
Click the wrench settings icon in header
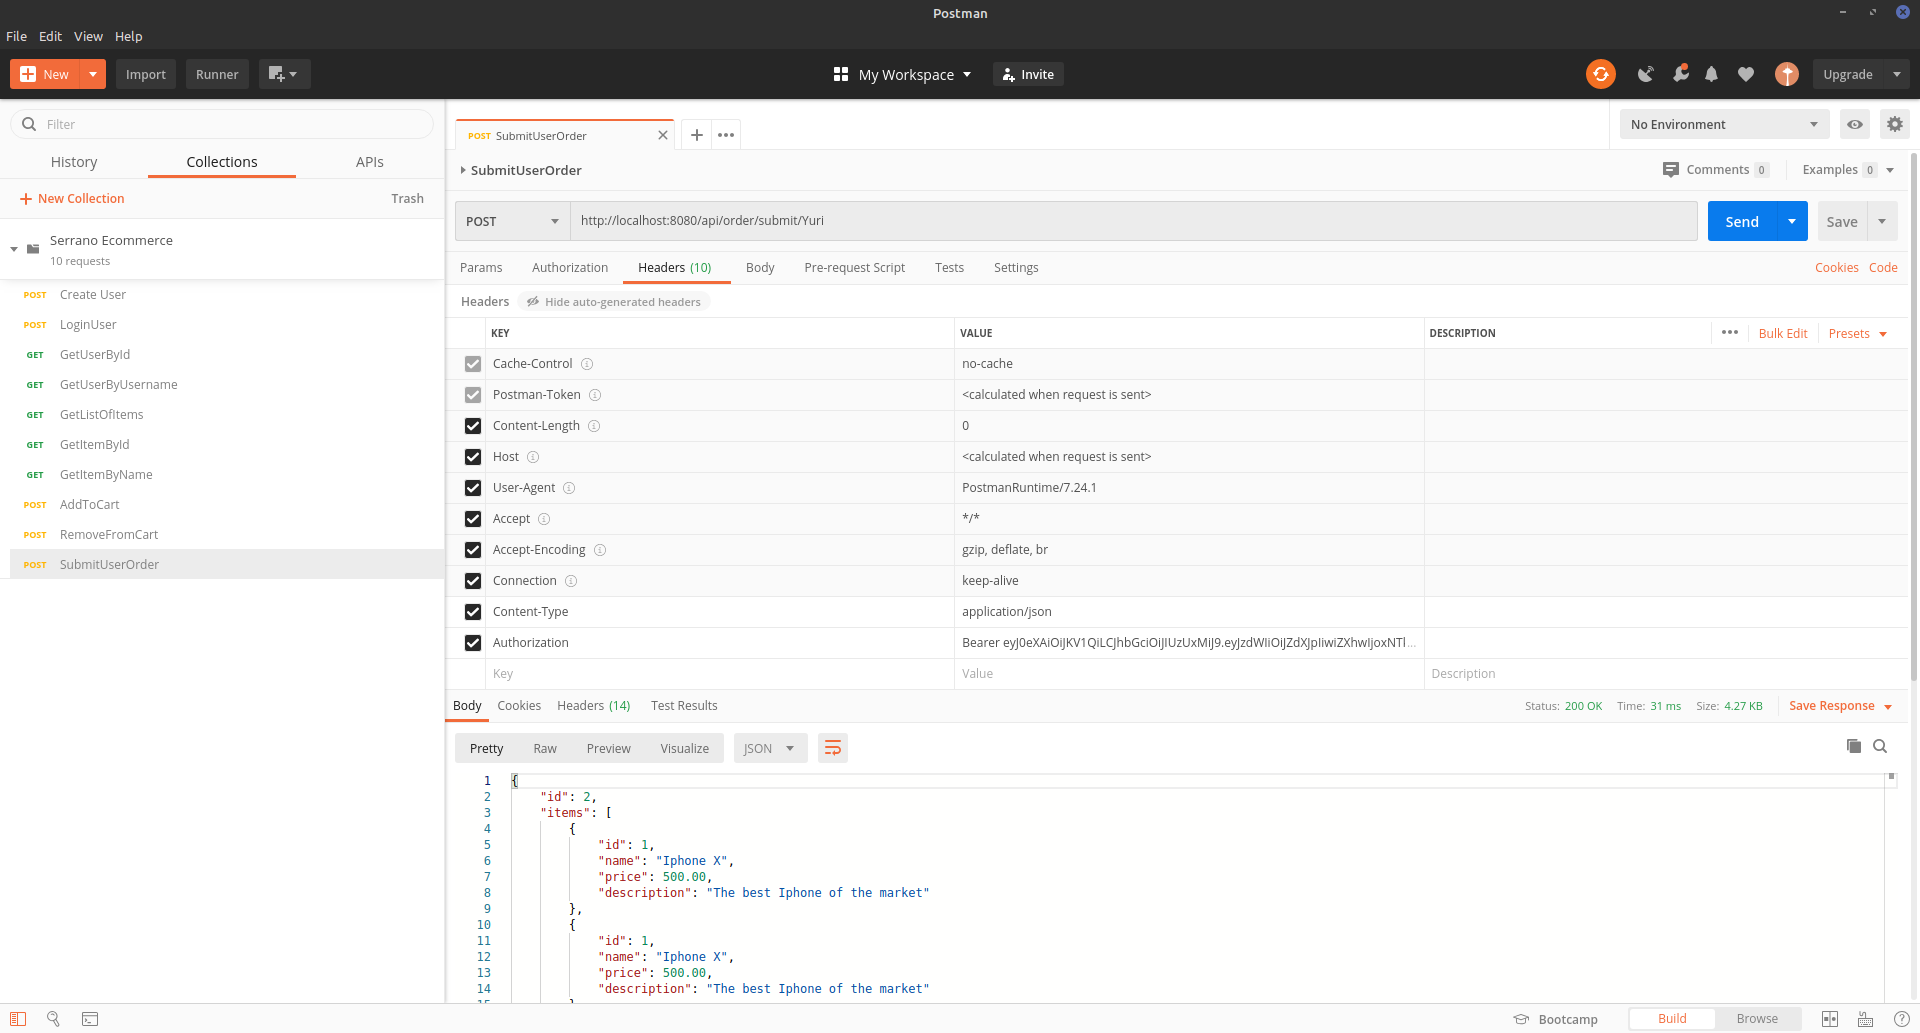(x=1680, y=74)
